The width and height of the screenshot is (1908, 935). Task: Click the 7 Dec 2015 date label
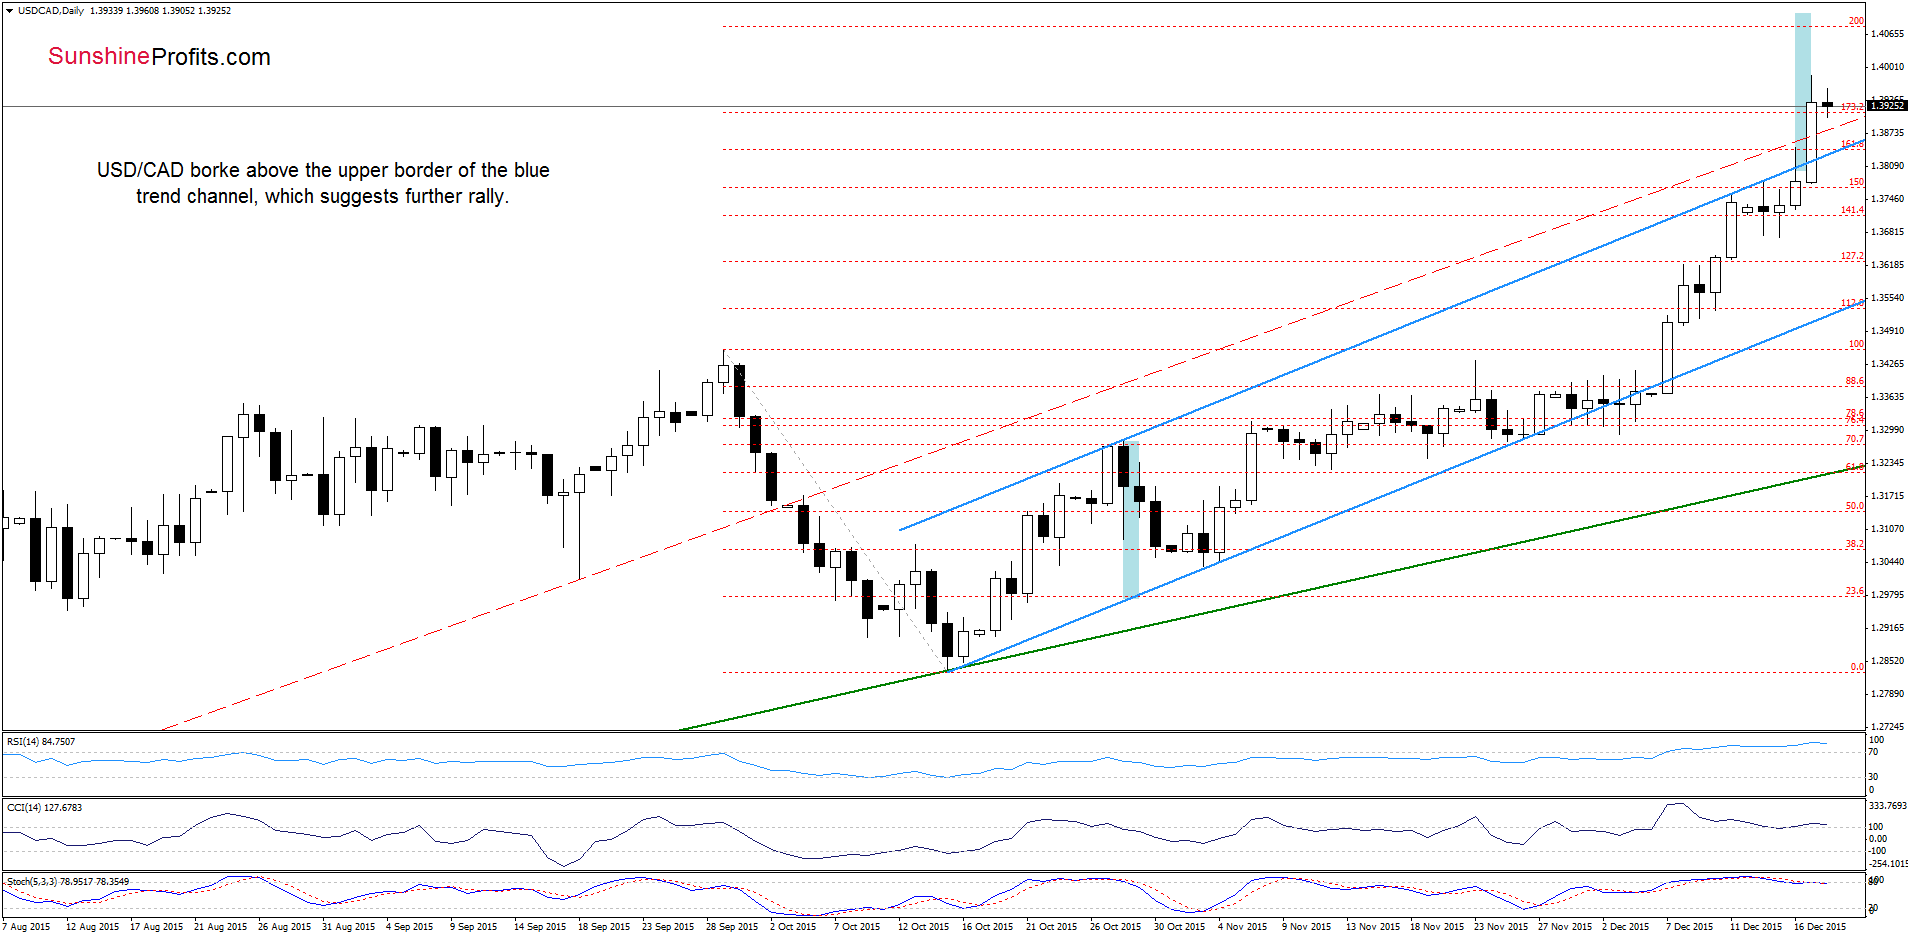click(1690, 927)
